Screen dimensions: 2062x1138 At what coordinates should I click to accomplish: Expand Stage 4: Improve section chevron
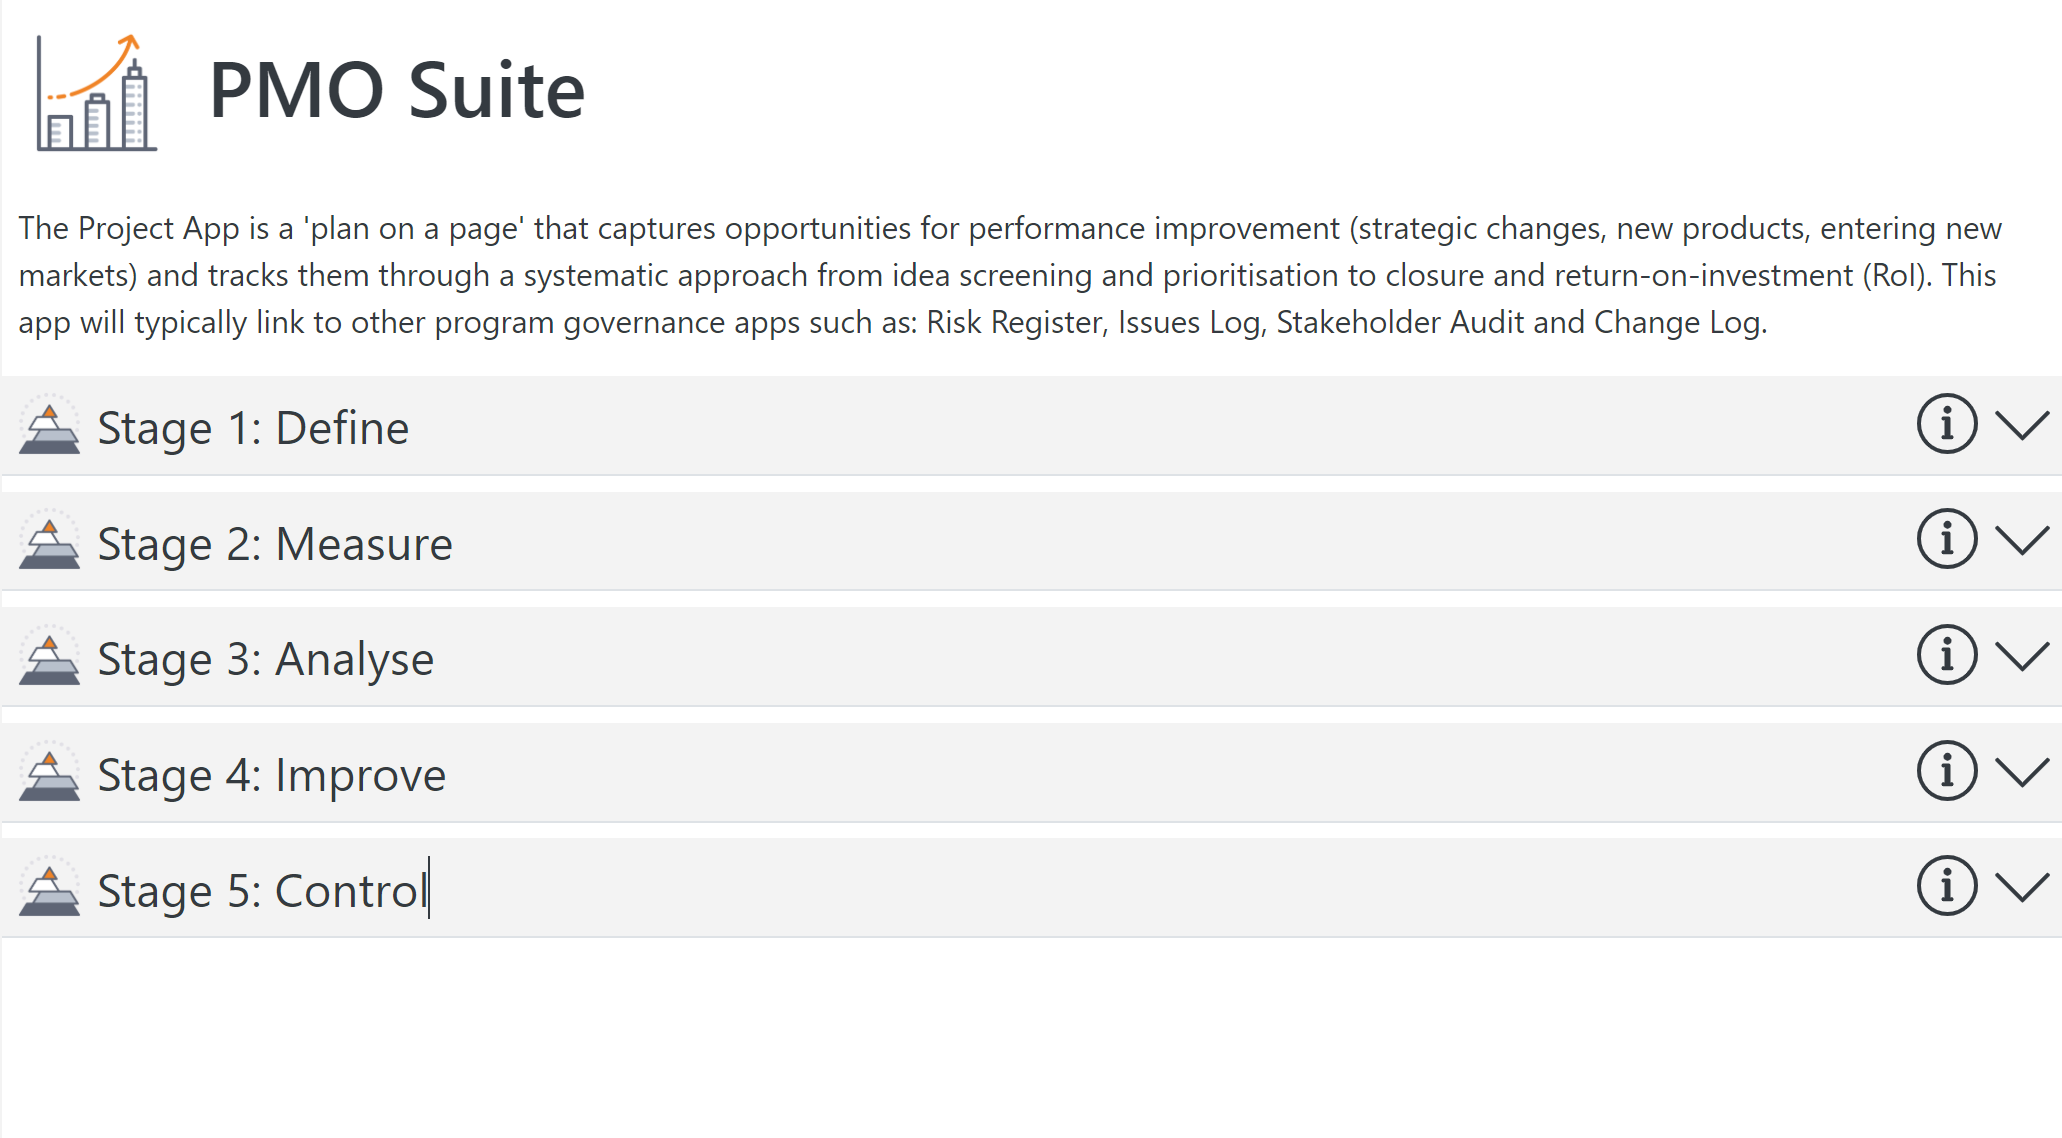click(x=2022, y=772)
